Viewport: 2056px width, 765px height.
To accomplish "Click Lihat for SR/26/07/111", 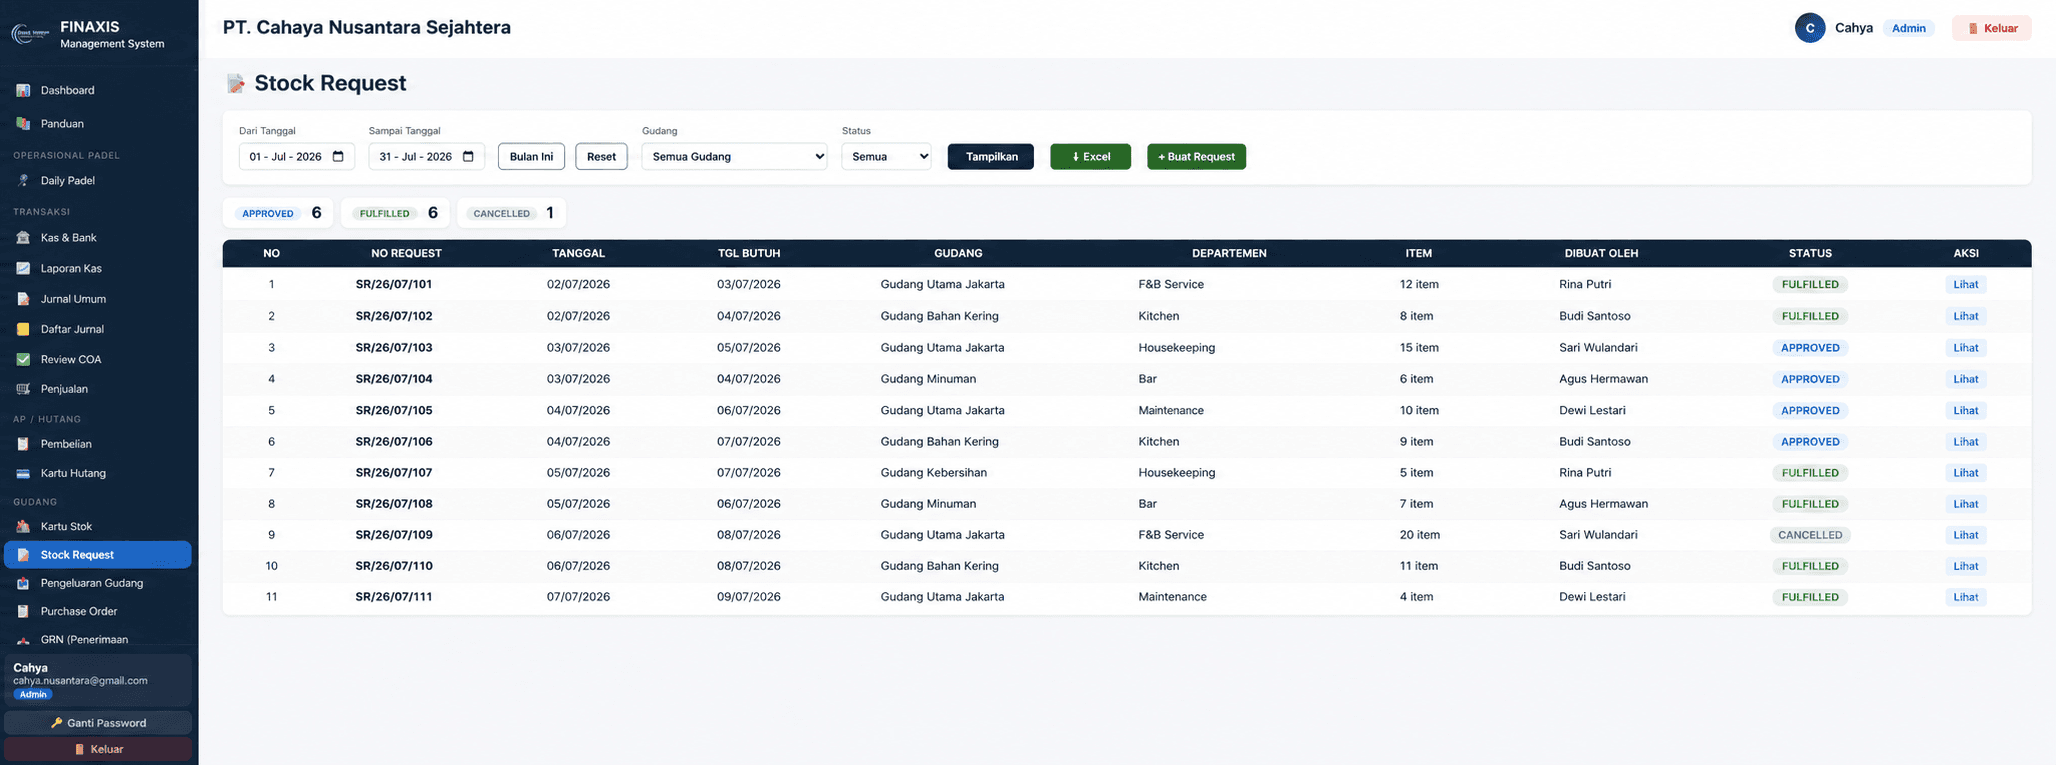I will tap(1965, 597).
